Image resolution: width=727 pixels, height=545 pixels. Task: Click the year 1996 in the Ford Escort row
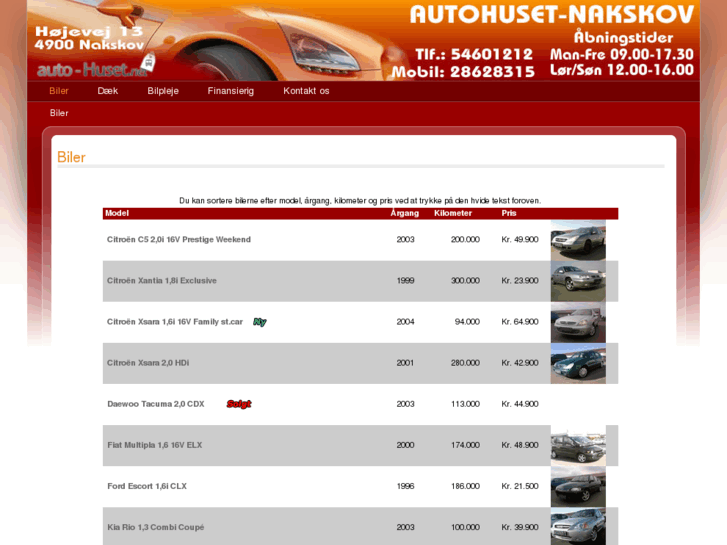point(405,487)
